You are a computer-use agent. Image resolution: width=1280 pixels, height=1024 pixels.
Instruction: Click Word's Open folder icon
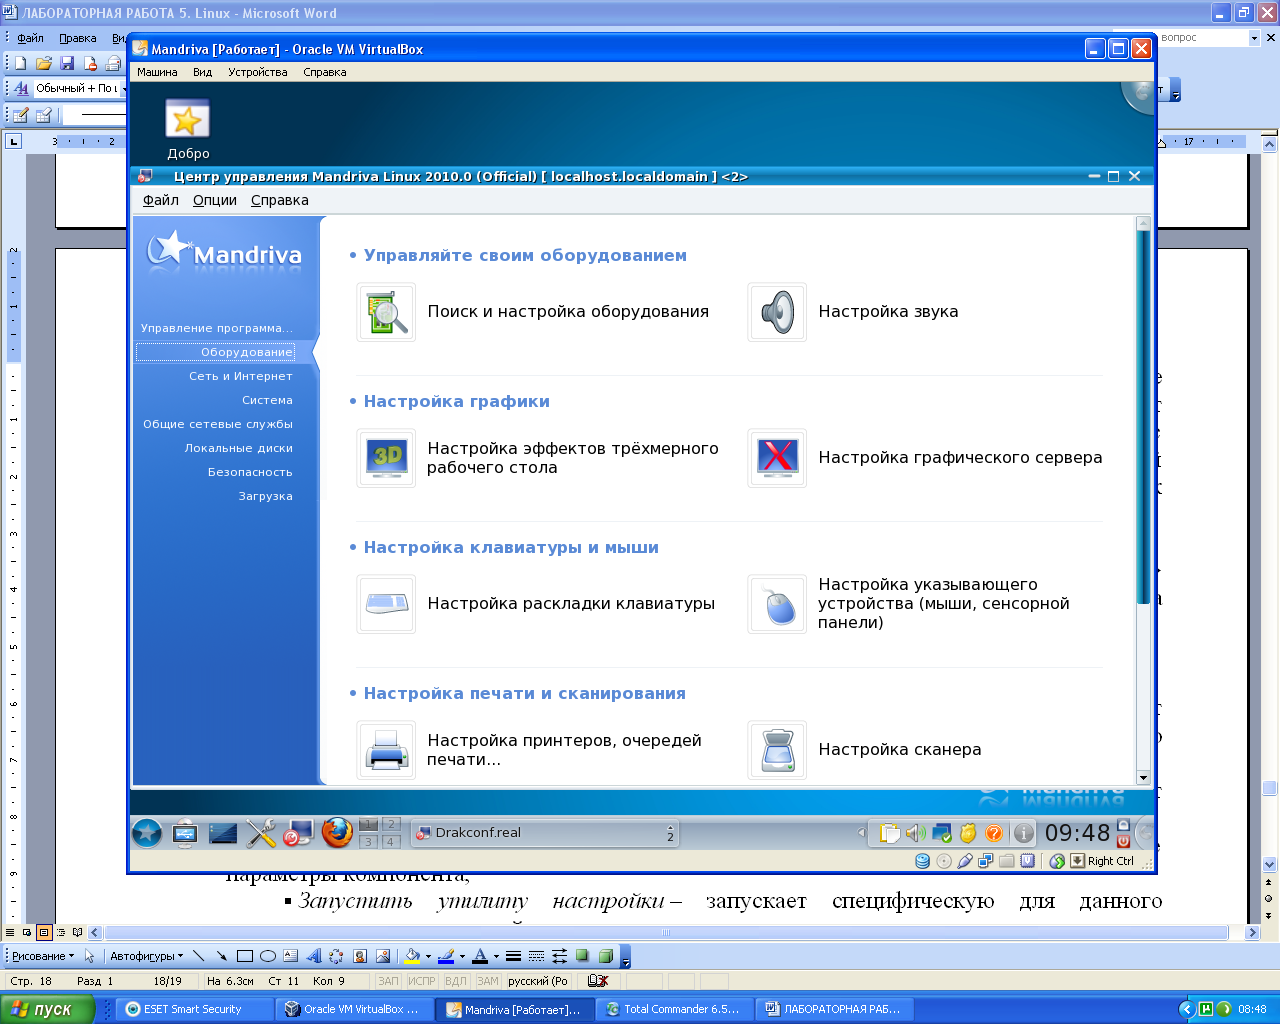point(43,63)
